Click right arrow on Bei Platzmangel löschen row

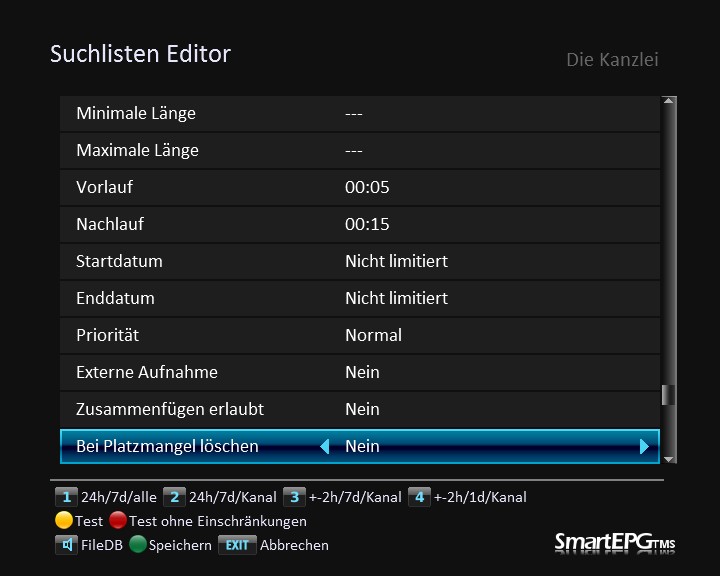(x=645, y=447)
